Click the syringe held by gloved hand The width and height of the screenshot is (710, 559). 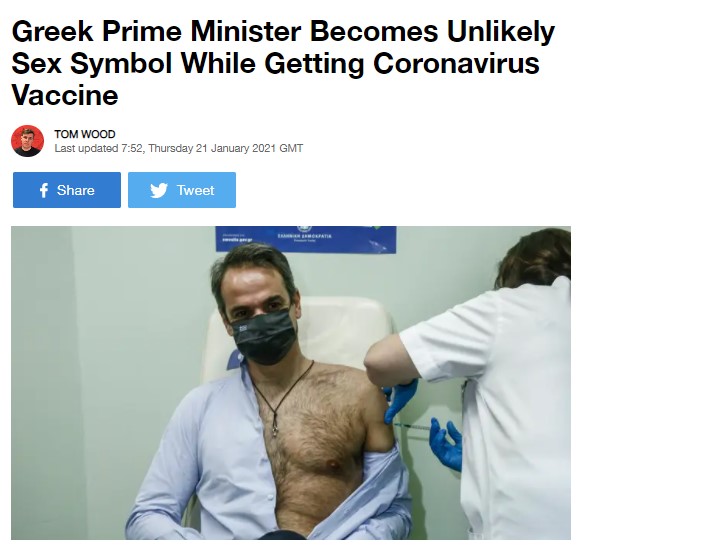(414, 426)
